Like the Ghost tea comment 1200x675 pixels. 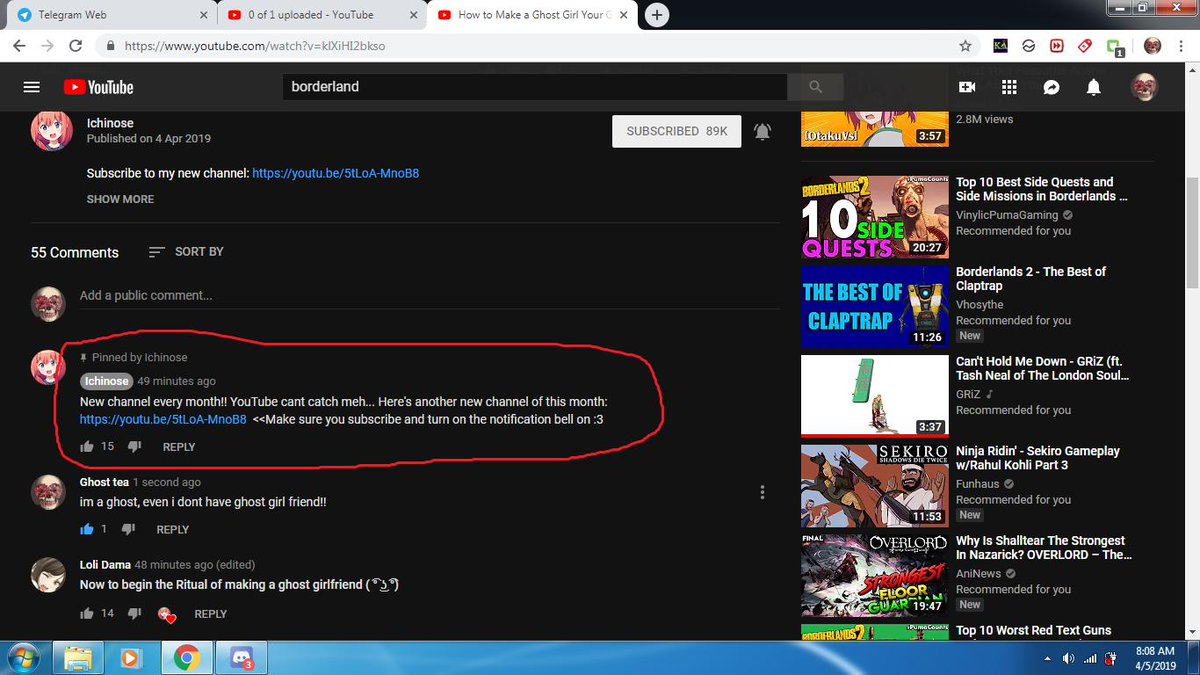[87, 529]
